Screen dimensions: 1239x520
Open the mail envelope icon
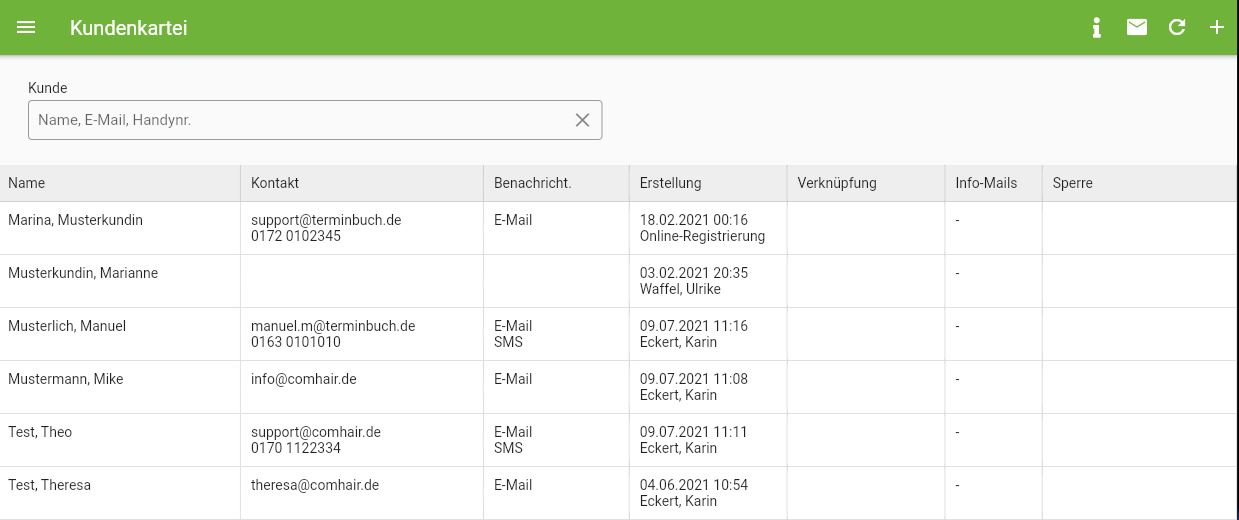point(1137,27)
